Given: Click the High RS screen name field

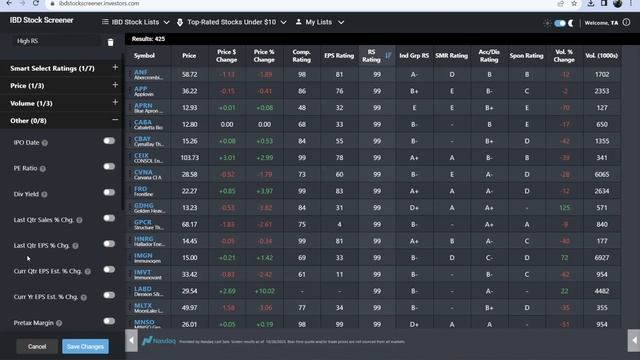Looking at the screenshot, I should coord(56,41).
